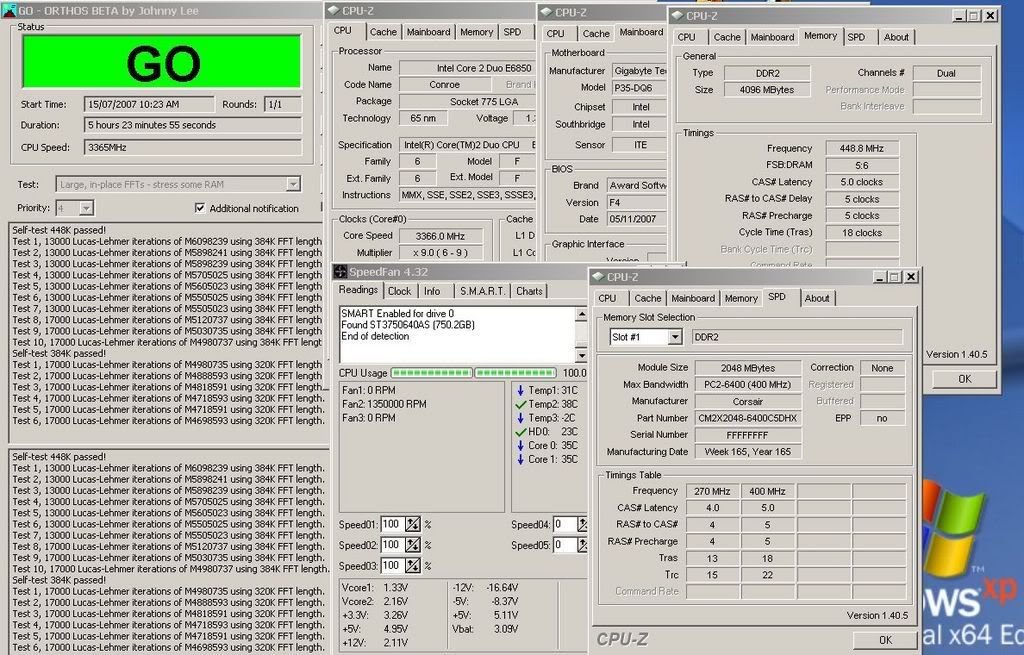Click the Core 1 down-arrow icon
Screen dimensions: 1024x655
pyautogui.click(x=520, y=459)
